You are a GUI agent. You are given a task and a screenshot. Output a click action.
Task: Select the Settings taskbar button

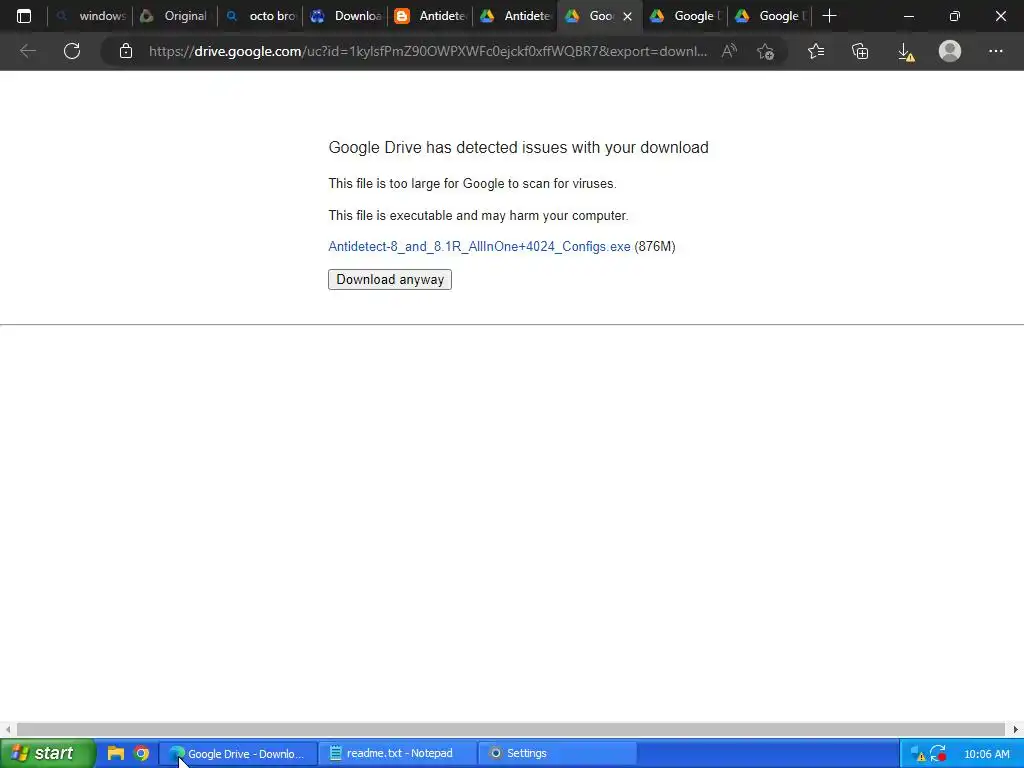click(557, 754)
